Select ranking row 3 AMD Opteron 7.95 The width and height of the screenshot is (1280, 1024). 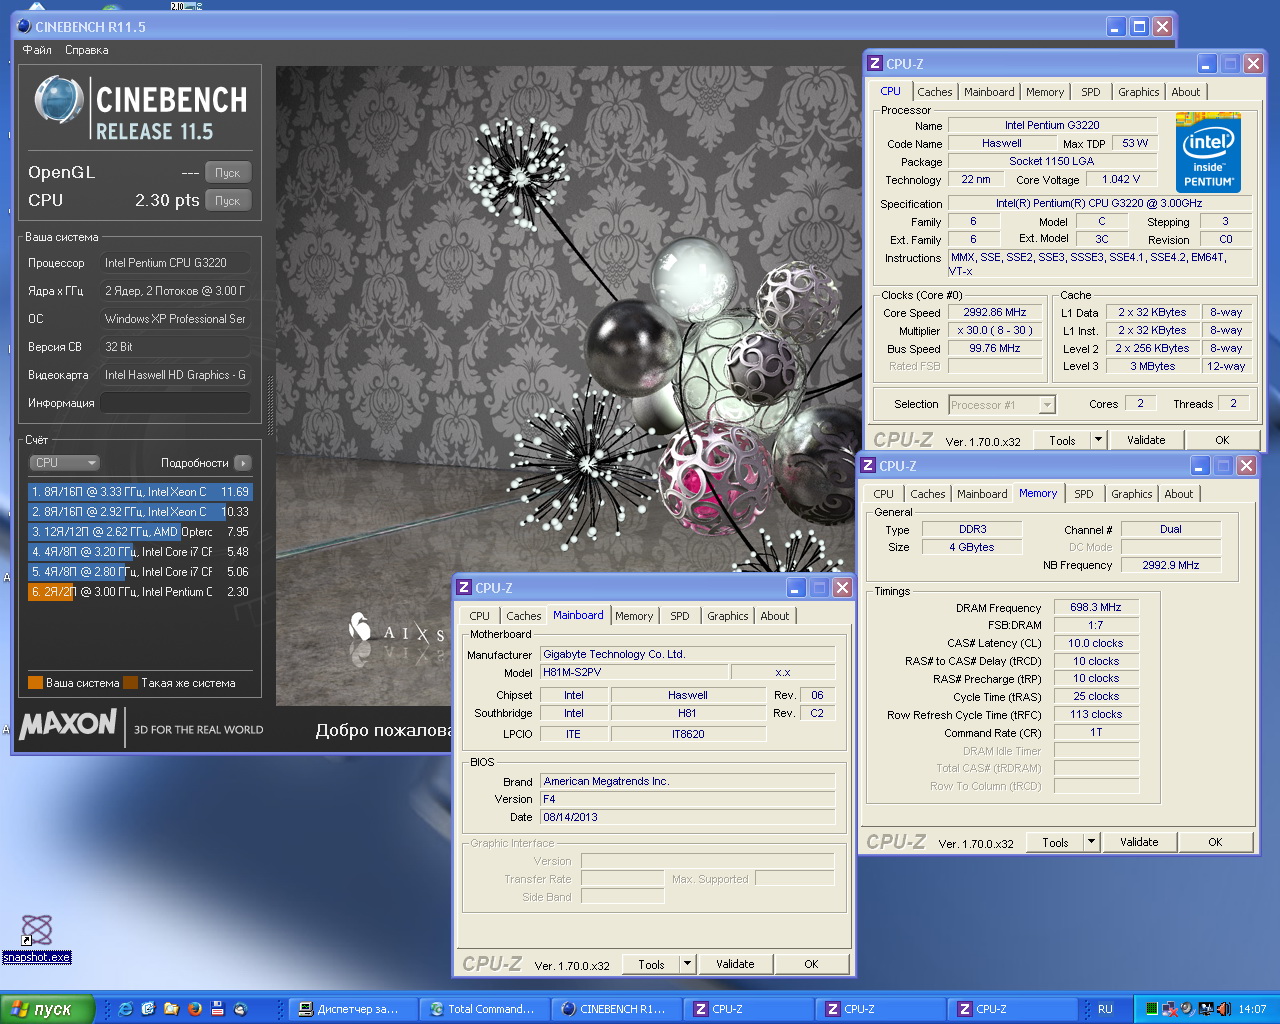[140, 532]
